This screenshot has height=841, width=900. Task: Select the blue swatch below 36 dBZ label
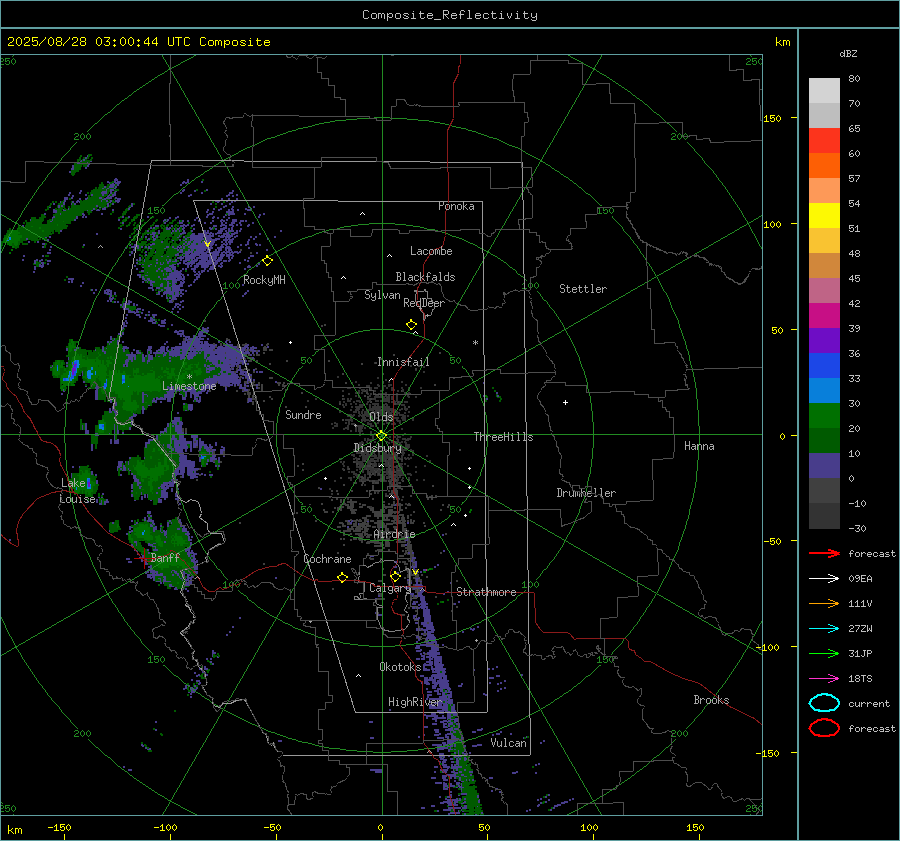coord(824,365)
